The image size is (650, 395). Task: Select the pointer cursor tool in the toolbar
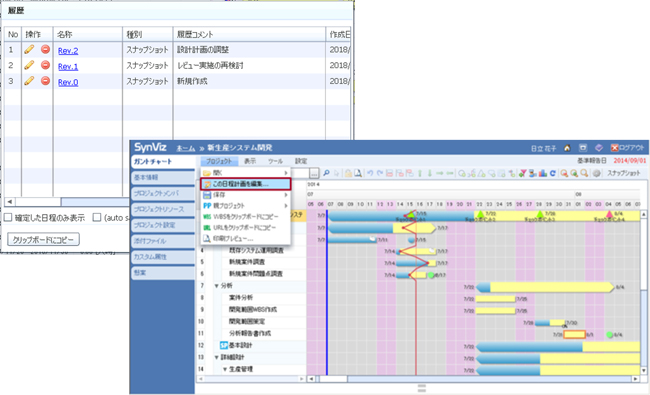[x=336, y=173]
